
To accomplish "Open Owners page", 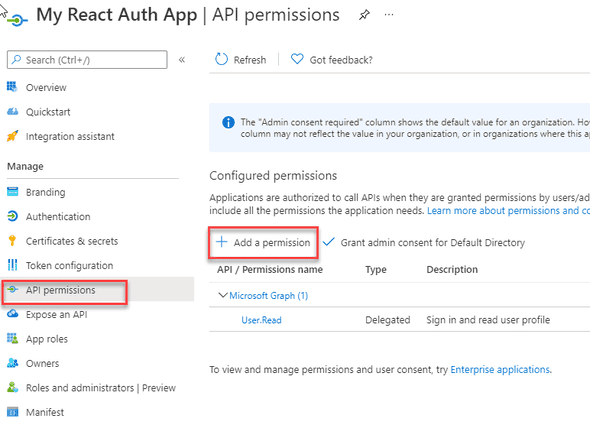I will [42, 363].
